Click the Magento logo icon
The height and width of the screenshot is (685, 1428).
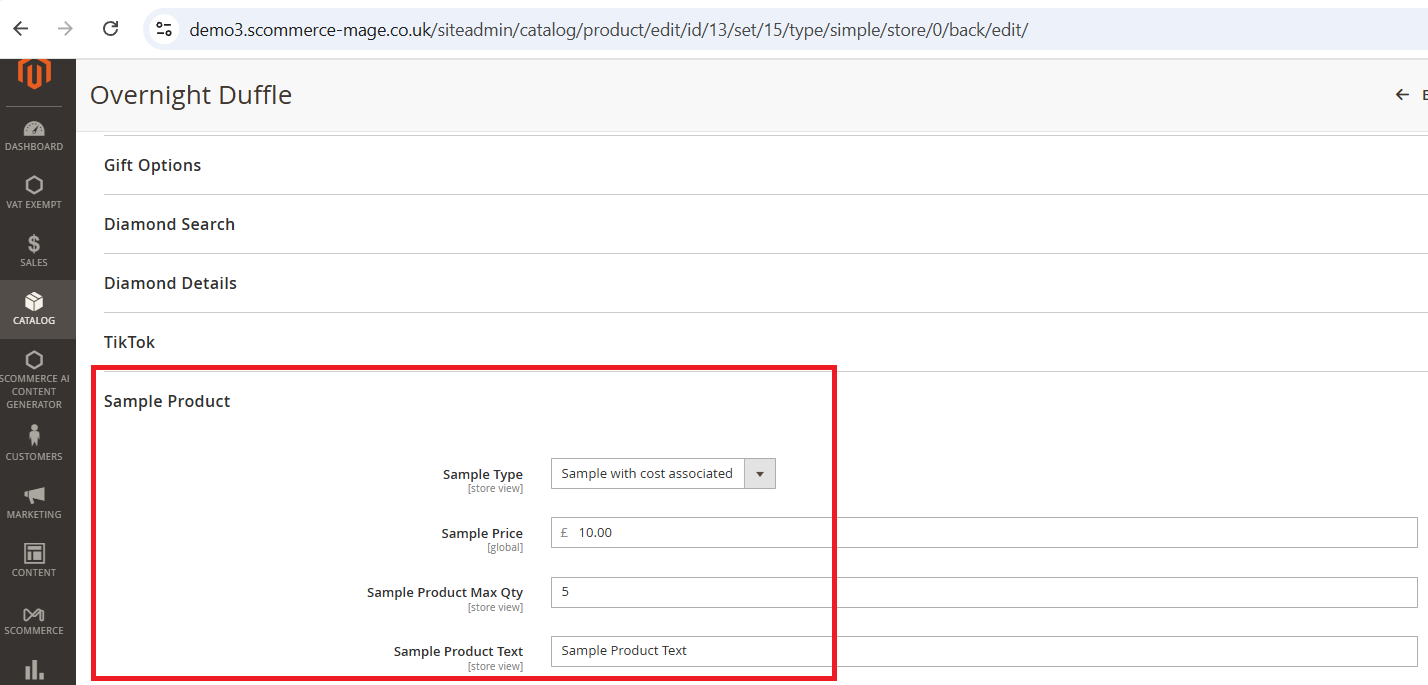(34, 75)
